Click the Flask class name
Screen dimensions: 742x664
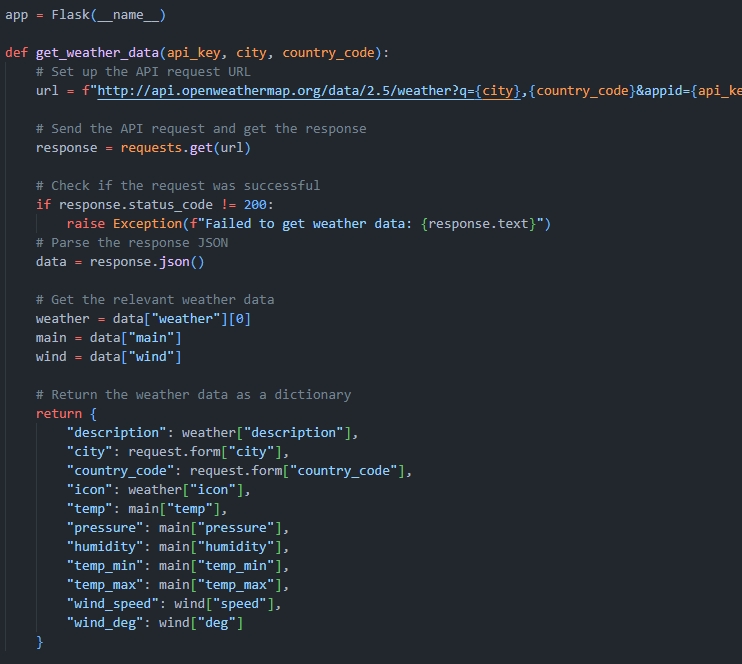tap(70, 15)
